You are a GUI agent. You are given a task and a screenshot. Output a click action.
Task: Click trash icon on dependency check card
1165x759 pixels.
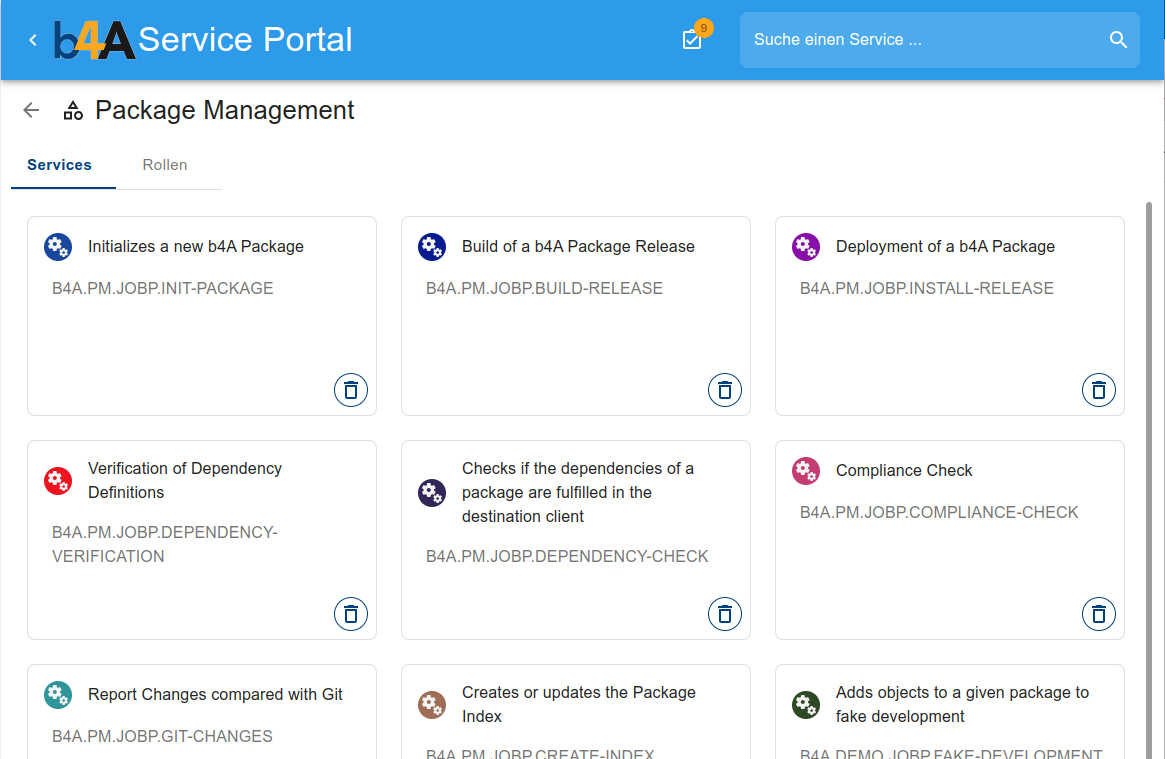(x=724, y=614)
